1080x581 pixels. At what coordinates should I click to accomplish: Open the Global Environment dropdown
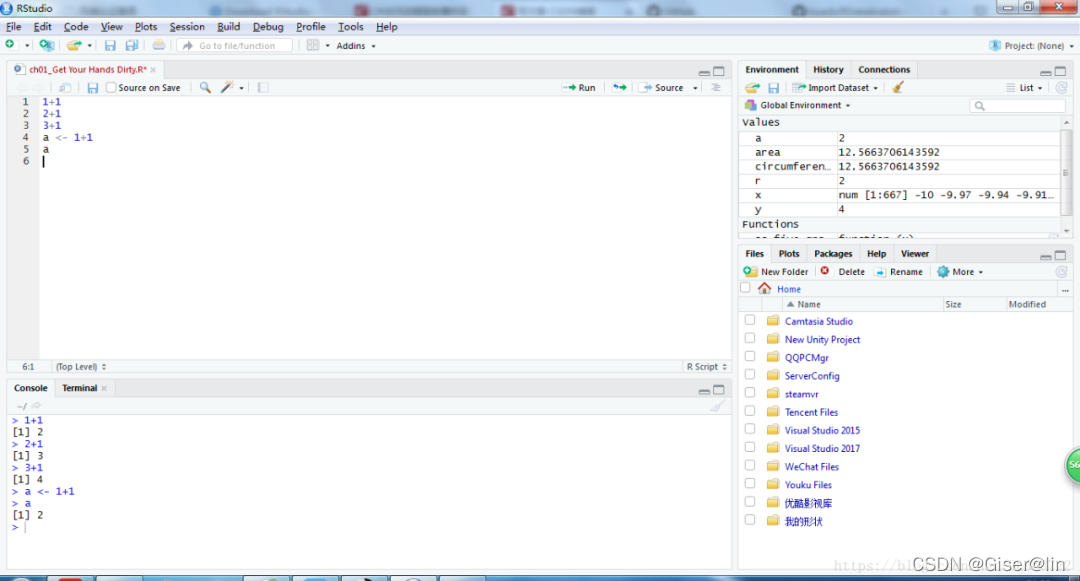click(798, 105)
